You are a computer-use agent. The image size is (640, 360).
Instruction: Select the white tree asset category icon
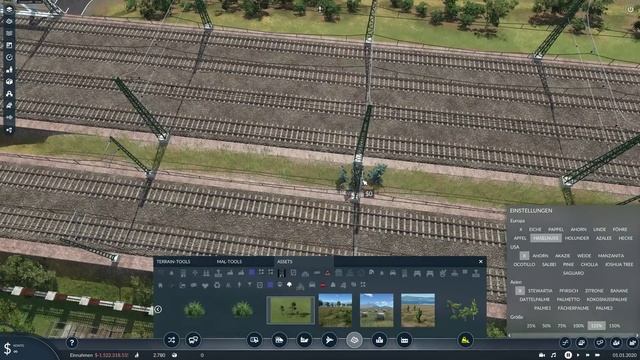pos(289,284)
